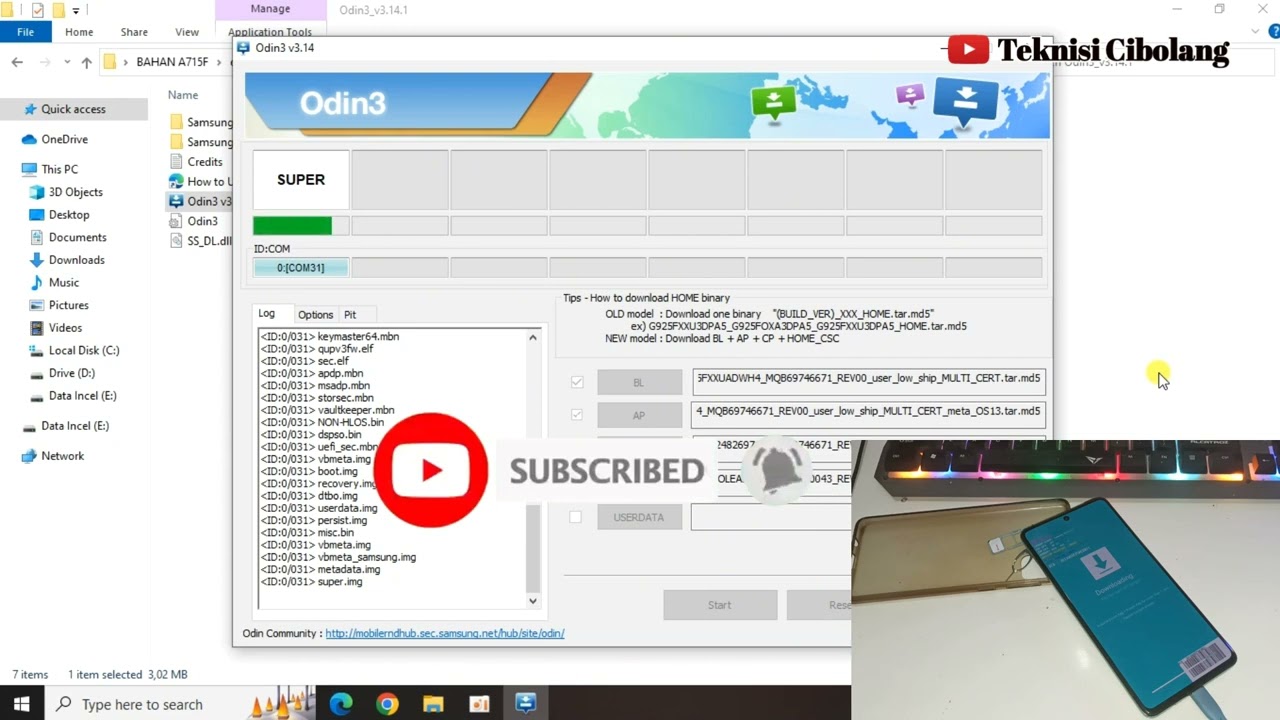Viewport: 1280px width, 720px height.
Task: Click the log scroll-down arrow
Action: (533, 600)
